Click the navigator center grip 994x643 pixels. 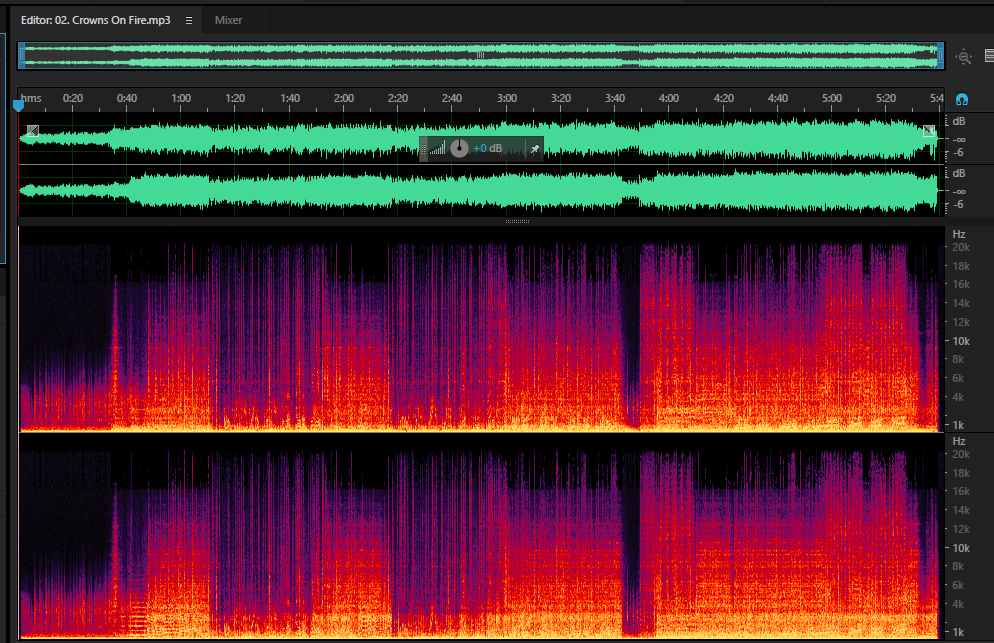[x=481, y=55]
